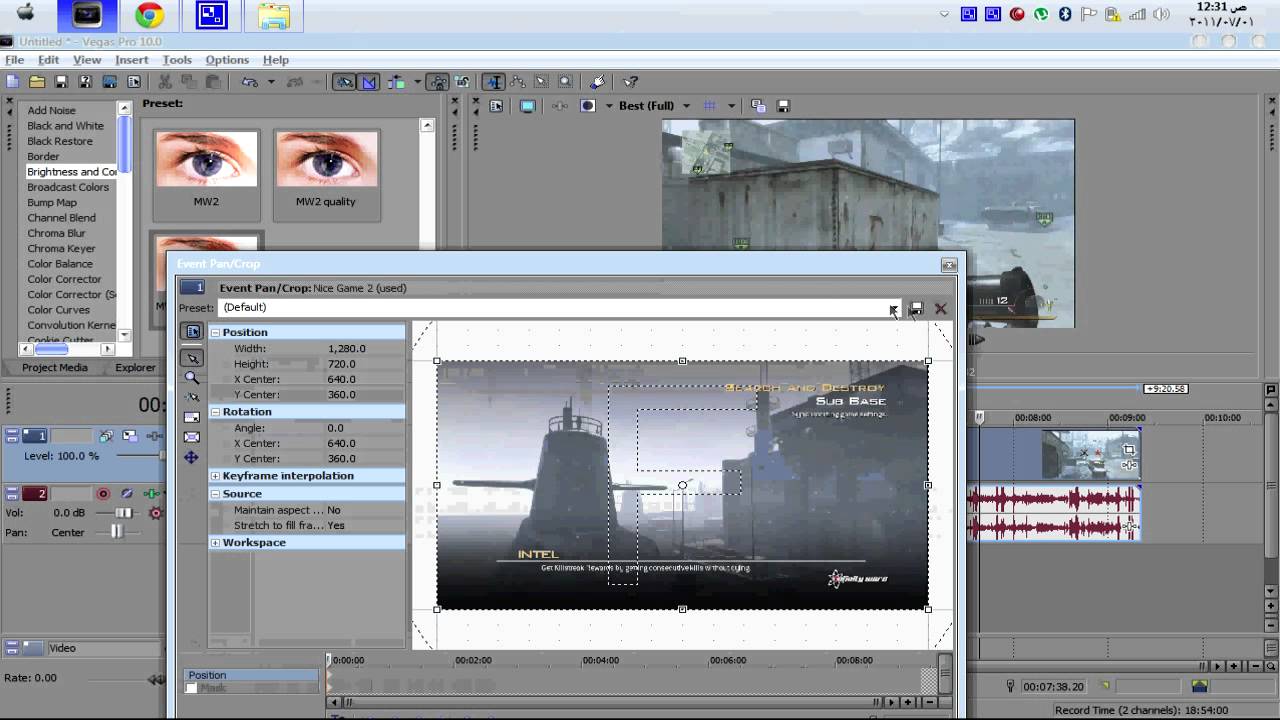This screenshot has width=1280, height=720.
Task: Switch to the Project Media tab
Action: [55, 367]
